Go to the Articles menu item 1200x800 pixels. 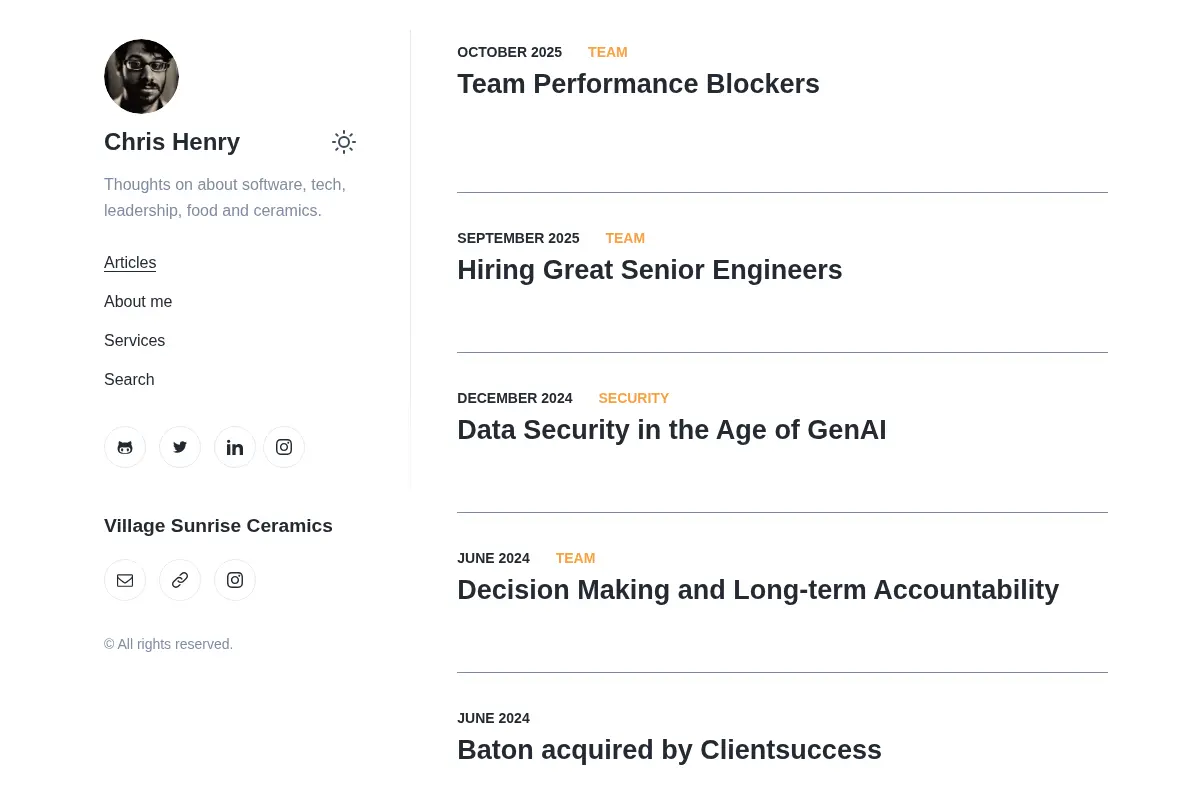click(x=130, y=263)
